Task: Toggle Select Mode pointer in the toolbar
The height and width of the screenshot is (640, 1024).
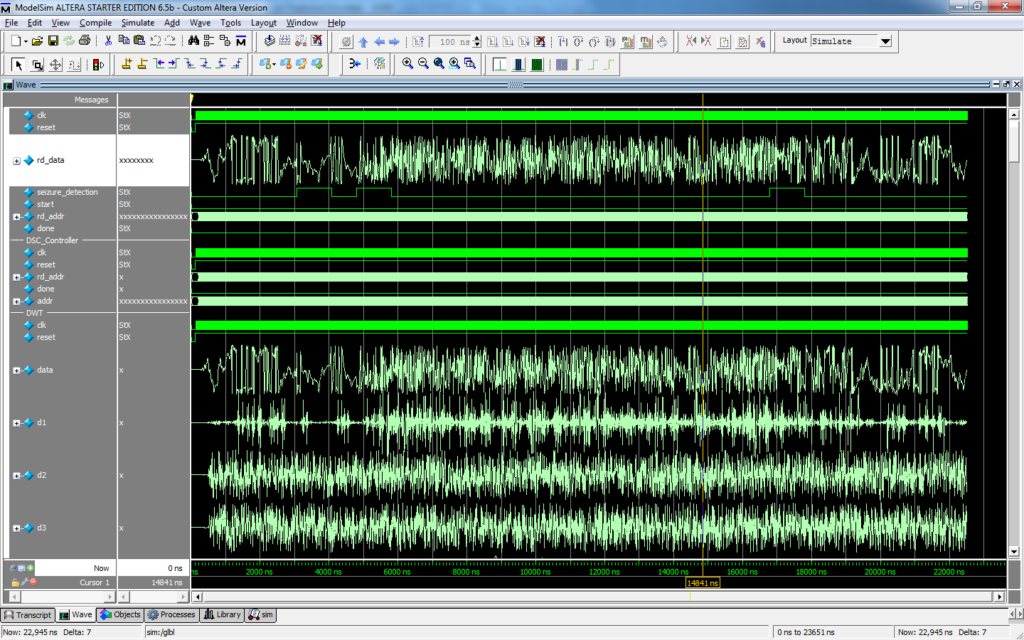Action: (18, 63)
